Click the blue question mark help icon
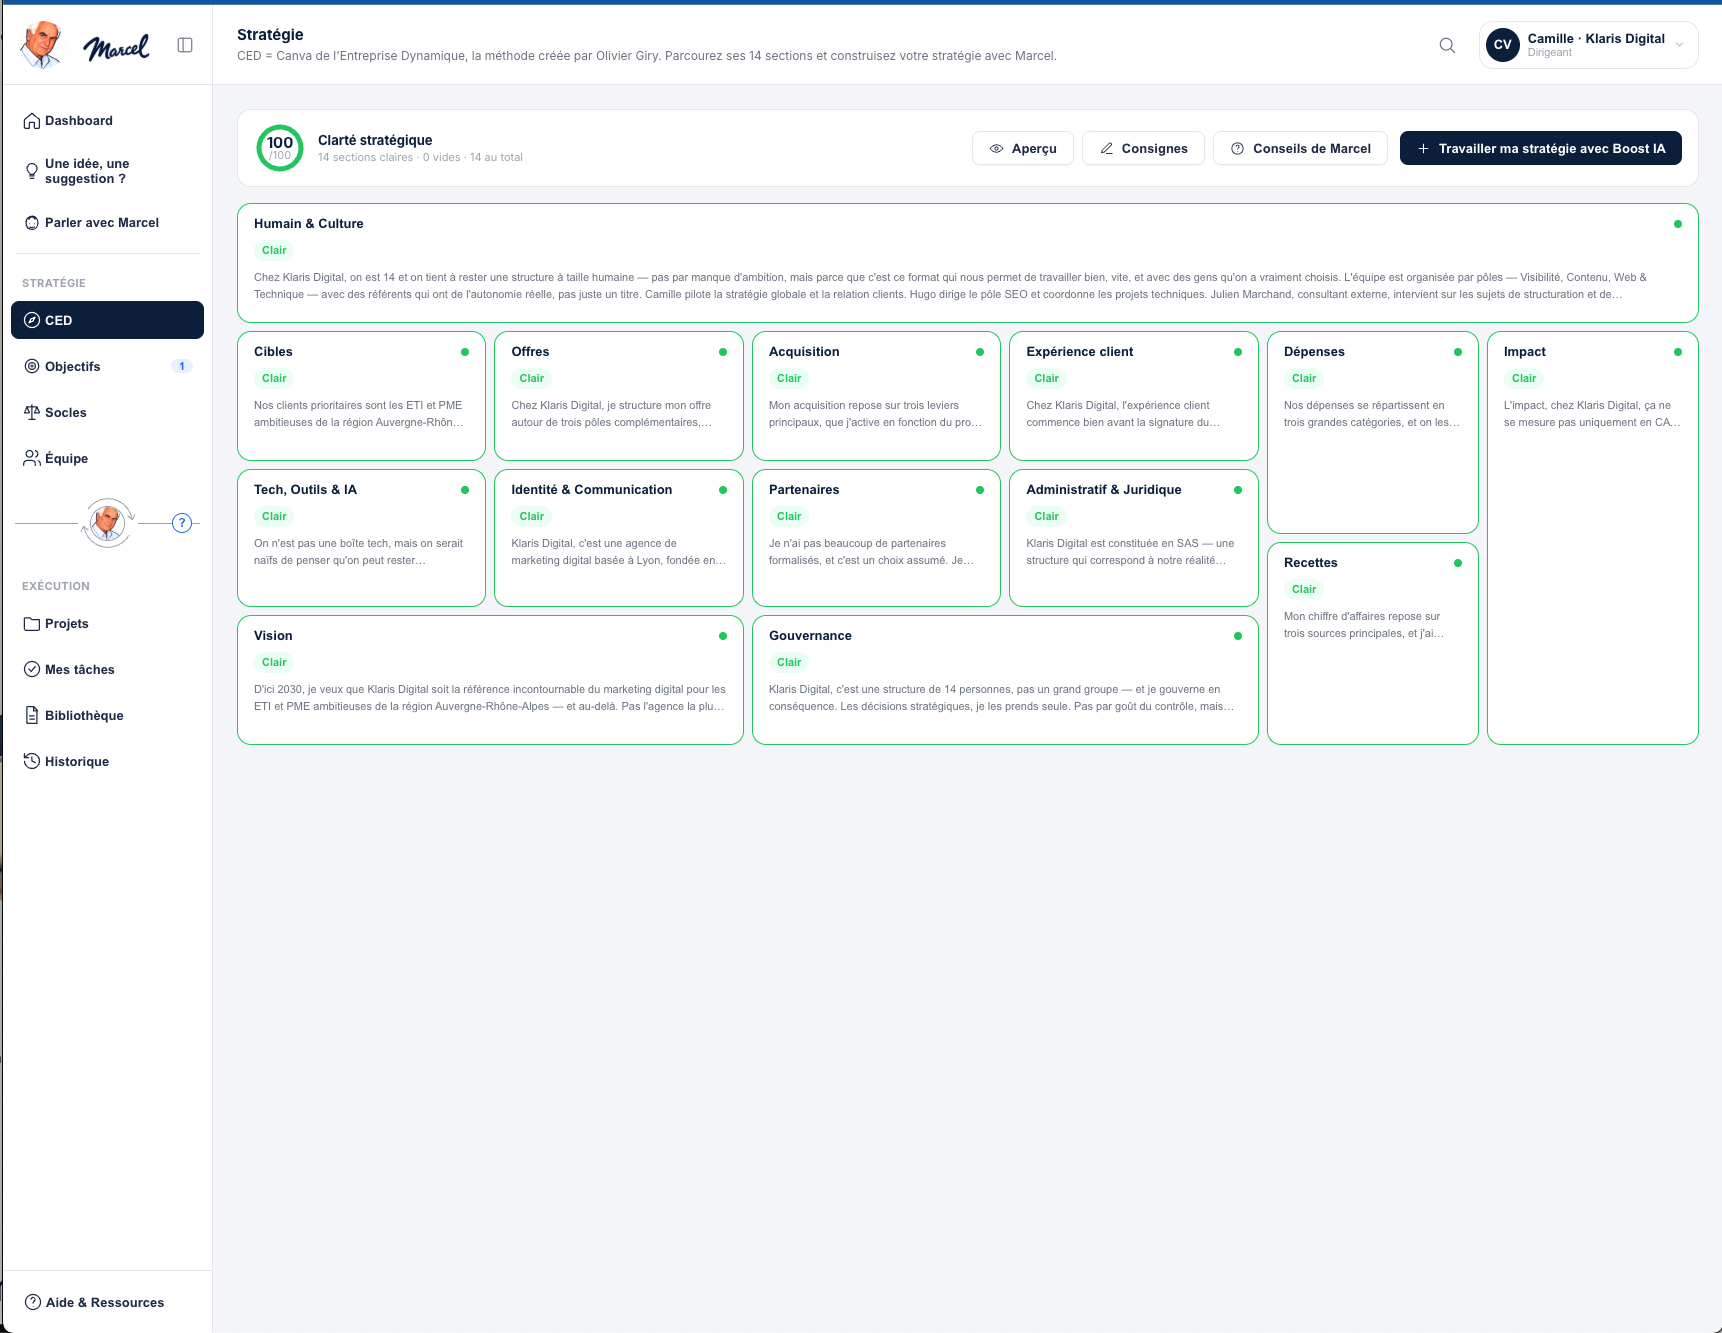Viewport: 1722px width, 1333px height. [182, 523]
